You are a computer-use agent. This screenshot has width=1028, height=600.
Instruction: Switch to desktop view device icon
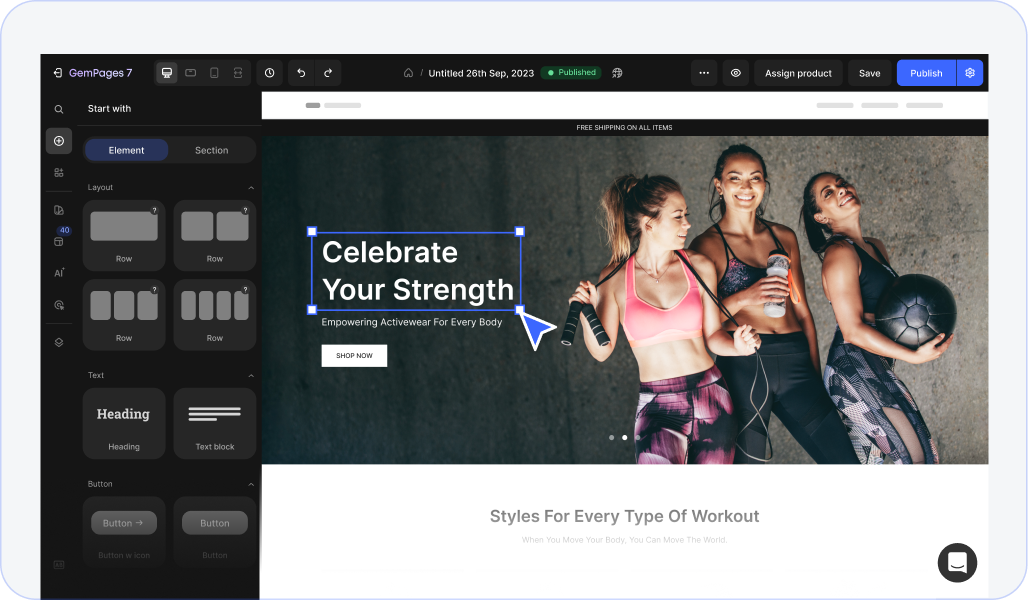point(167,73)
